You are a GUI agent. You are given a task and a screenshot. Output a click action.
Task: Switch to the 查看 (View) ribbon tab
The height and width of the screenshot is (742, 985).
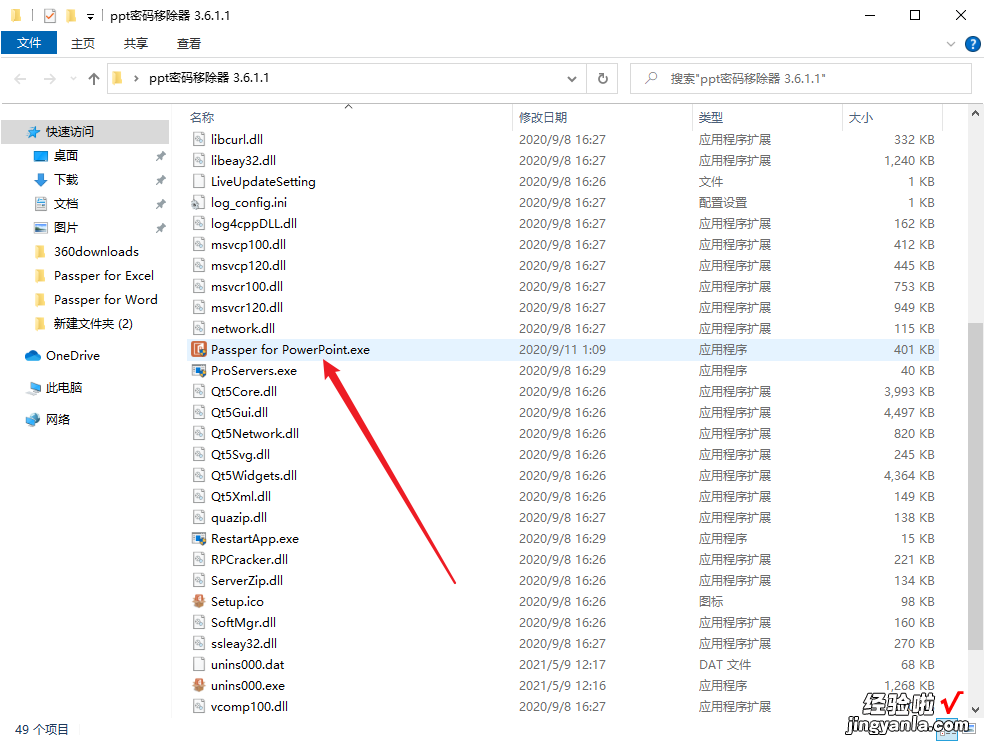pos(188,43)
